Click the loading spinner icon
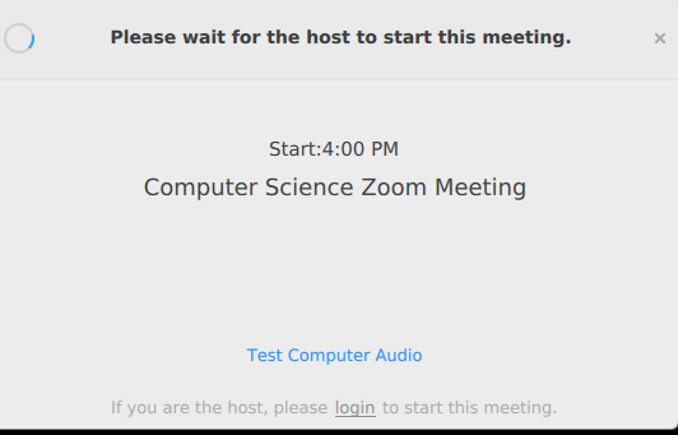678x435 pixels. click(19, 38)
